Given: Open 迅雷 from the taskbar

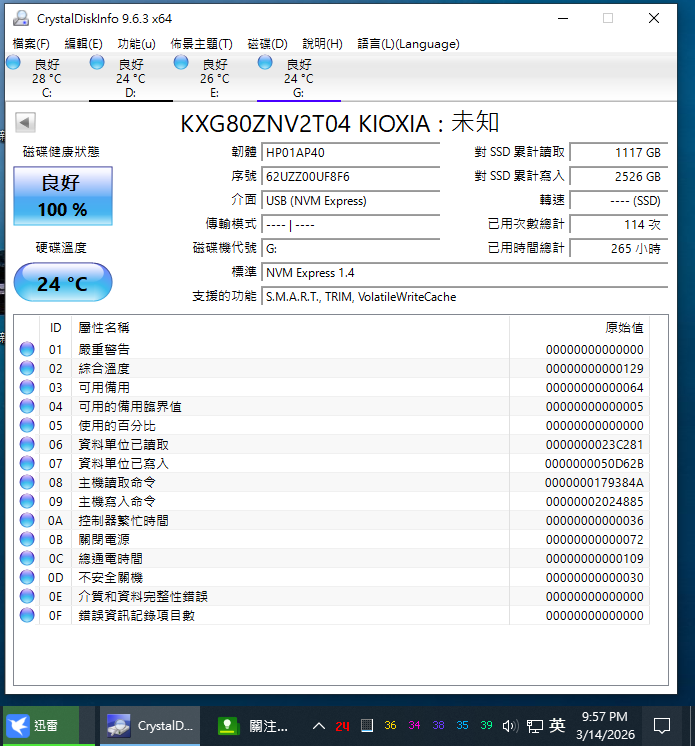Looking at the screenshot, I should coord(41,726).
